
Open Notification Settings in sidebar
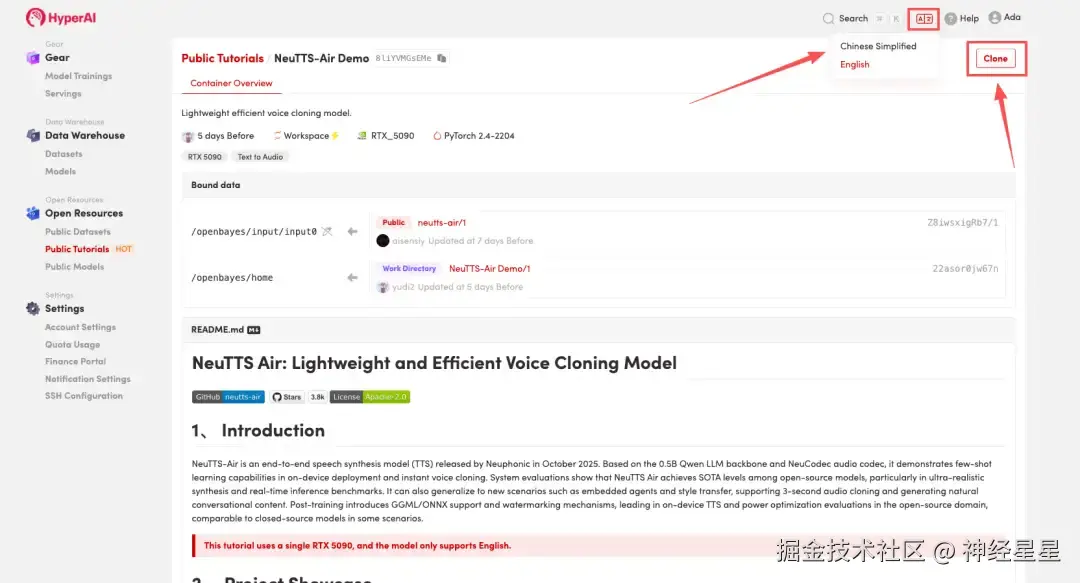[x=87, y=378]
